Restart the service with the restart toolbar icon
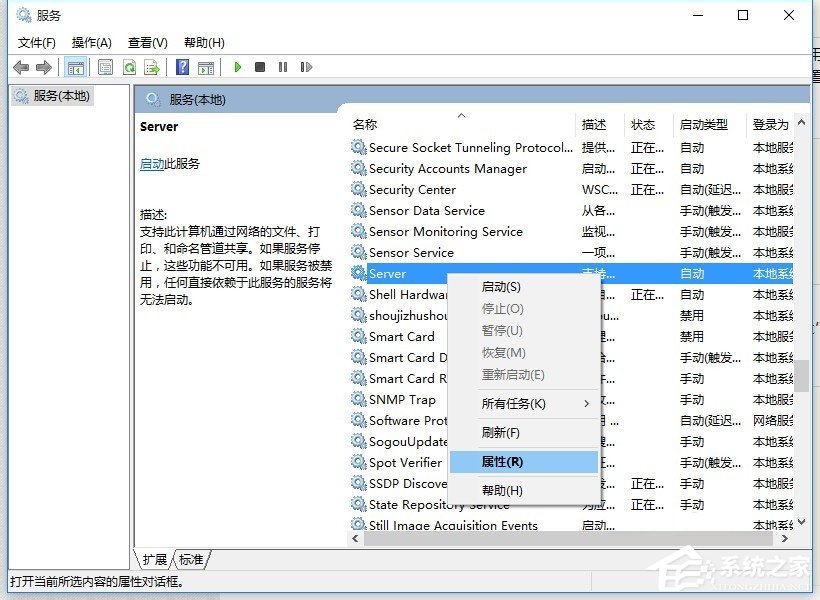The width and height of the screenshot is (820, 600). 306,67
